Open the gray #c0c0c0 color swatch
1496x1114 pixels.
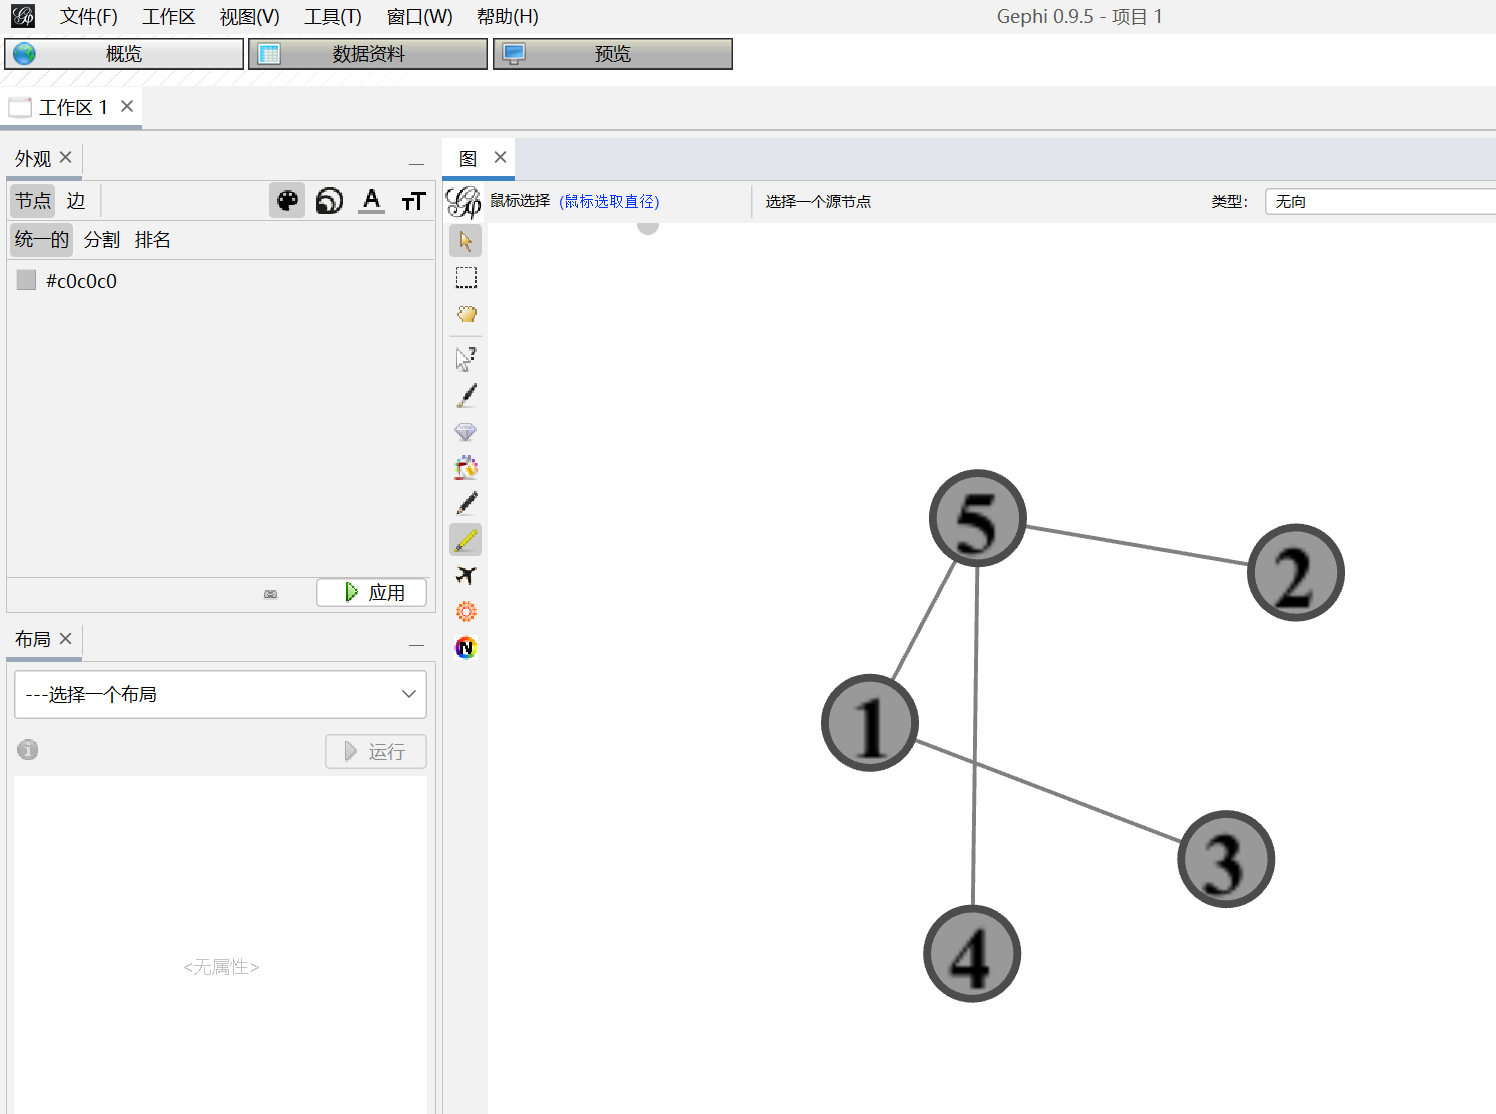coord(27,280)
